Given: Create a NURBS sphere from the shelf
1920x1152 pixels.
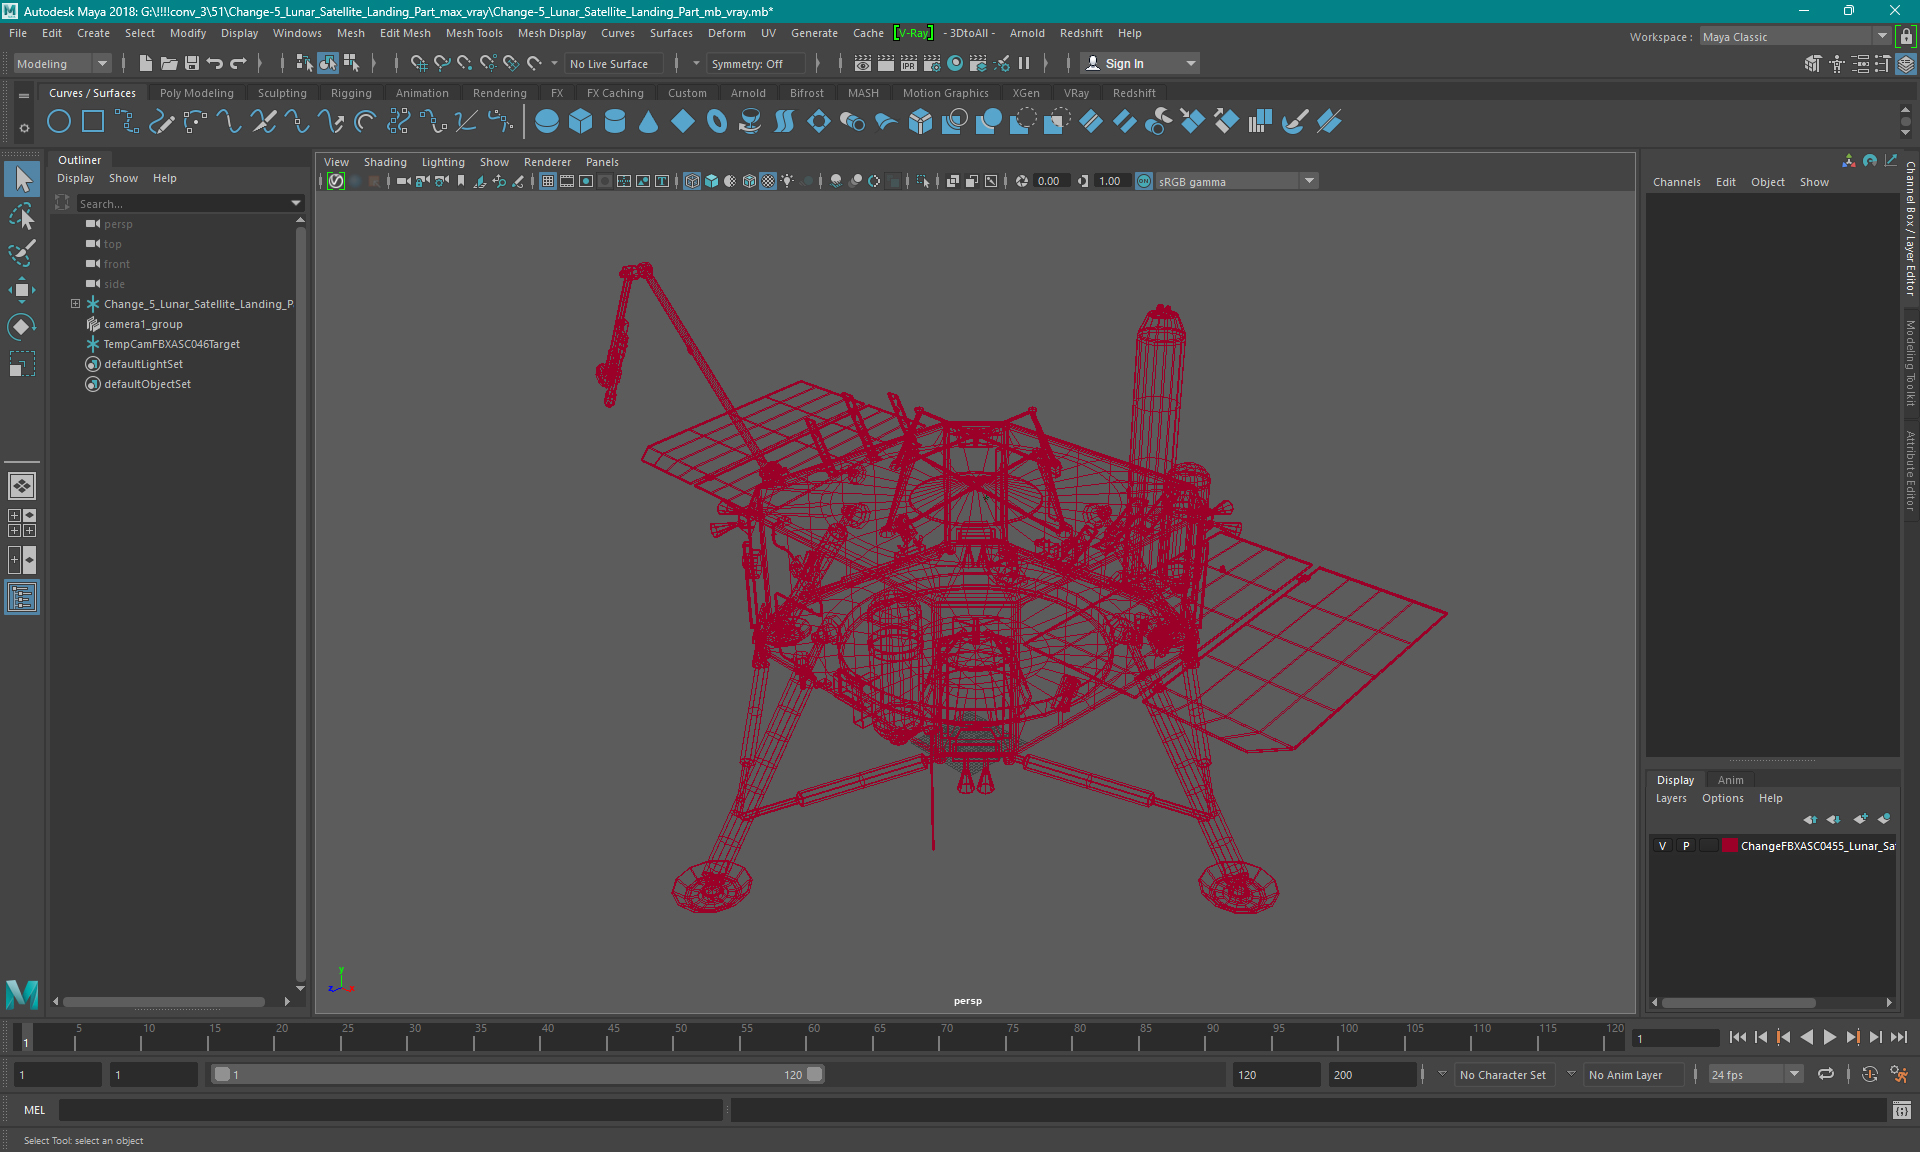Looking at the screenshot, I should click(547, 122).
